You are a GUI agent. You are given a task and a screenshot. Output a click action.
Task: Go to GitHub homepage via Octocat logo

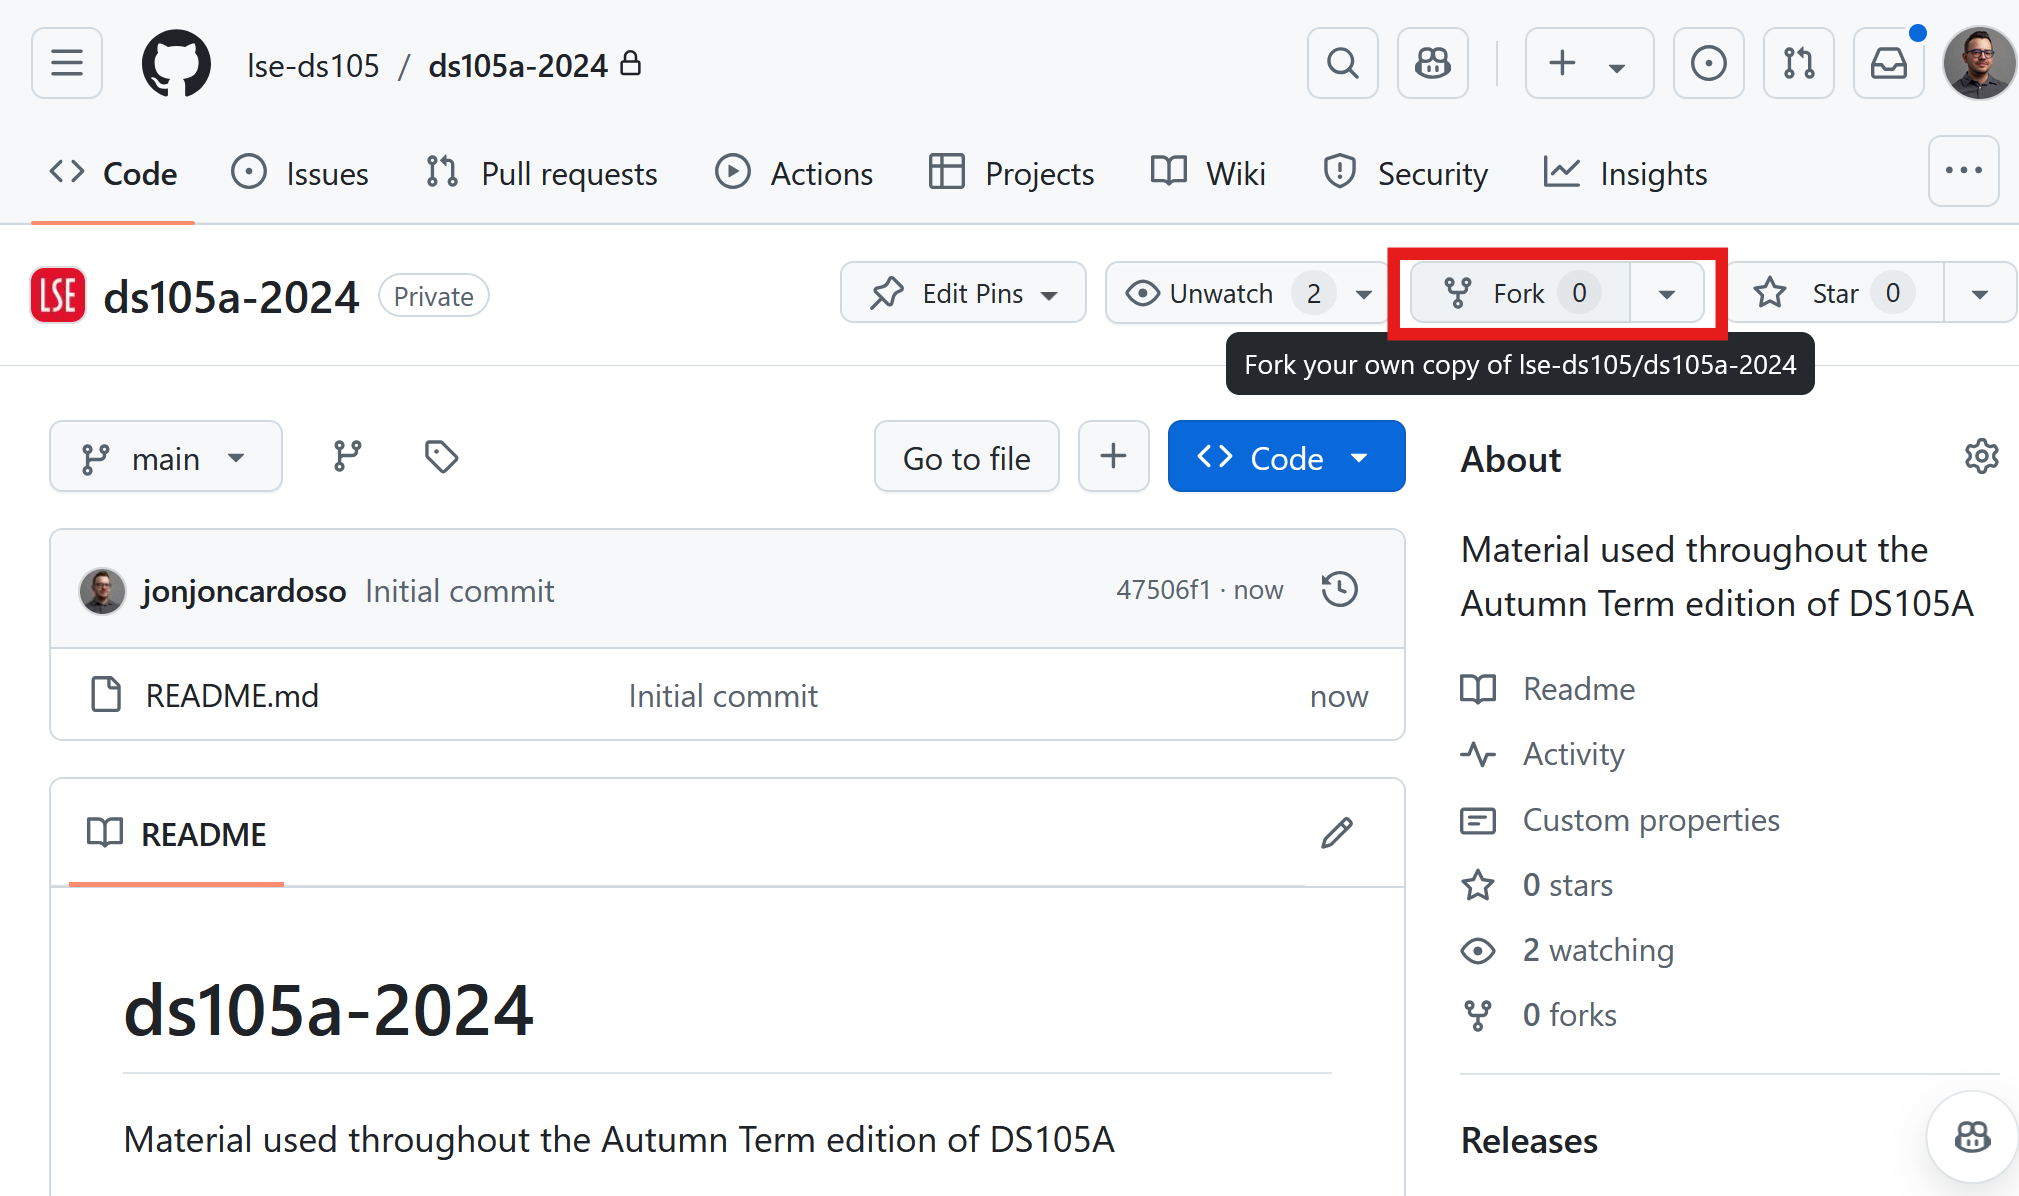pyautogui.click(x=176, y=63)
